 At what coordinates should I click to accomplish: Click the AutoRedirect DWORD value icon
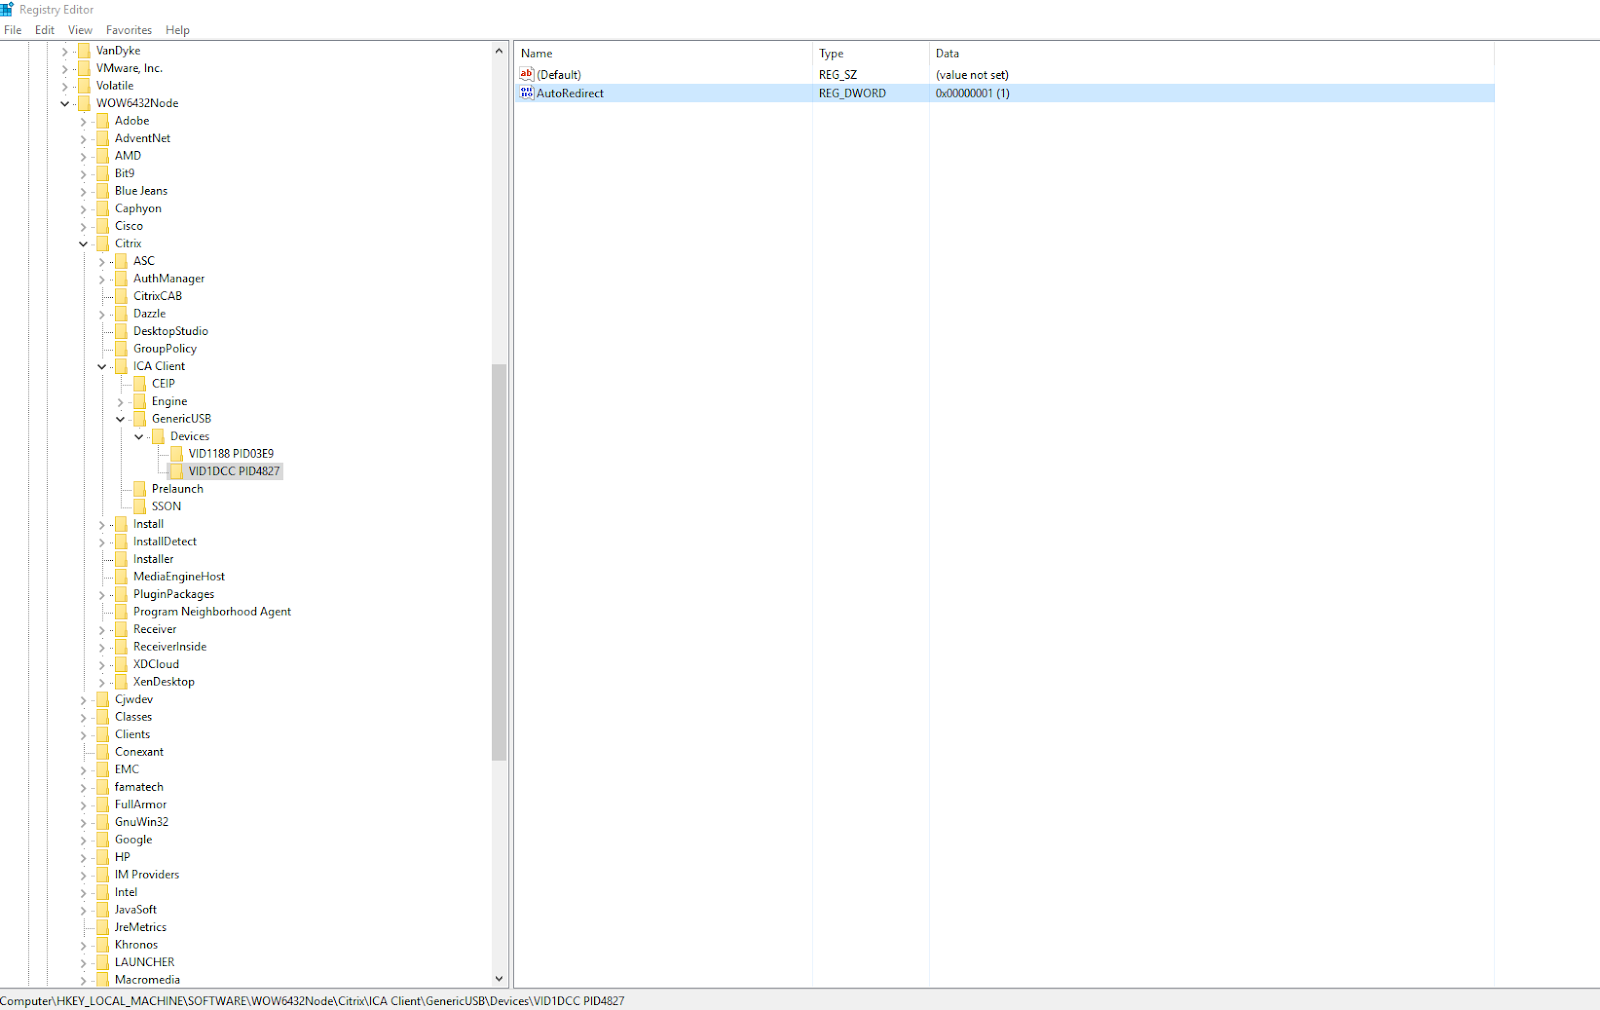point(527,93)
